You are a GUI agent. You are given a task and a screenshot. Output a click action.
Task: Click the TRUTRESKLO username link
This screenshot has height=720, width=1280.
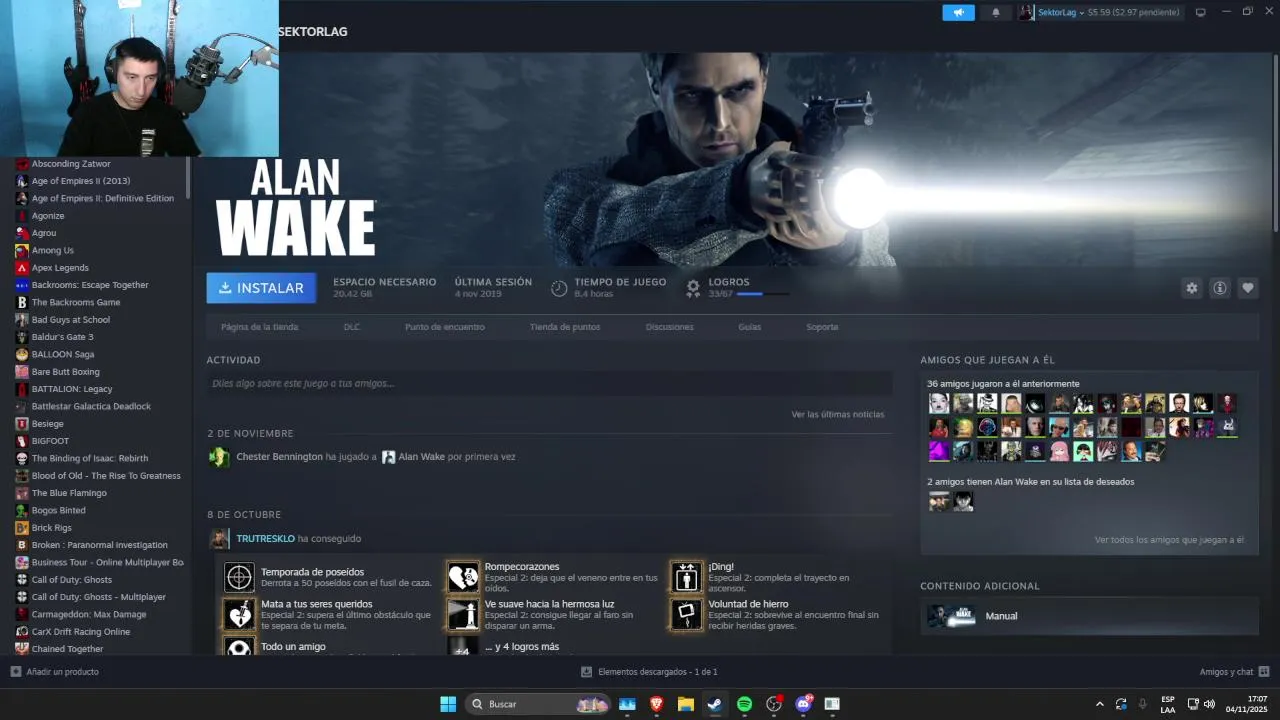[x=265, y=539]
